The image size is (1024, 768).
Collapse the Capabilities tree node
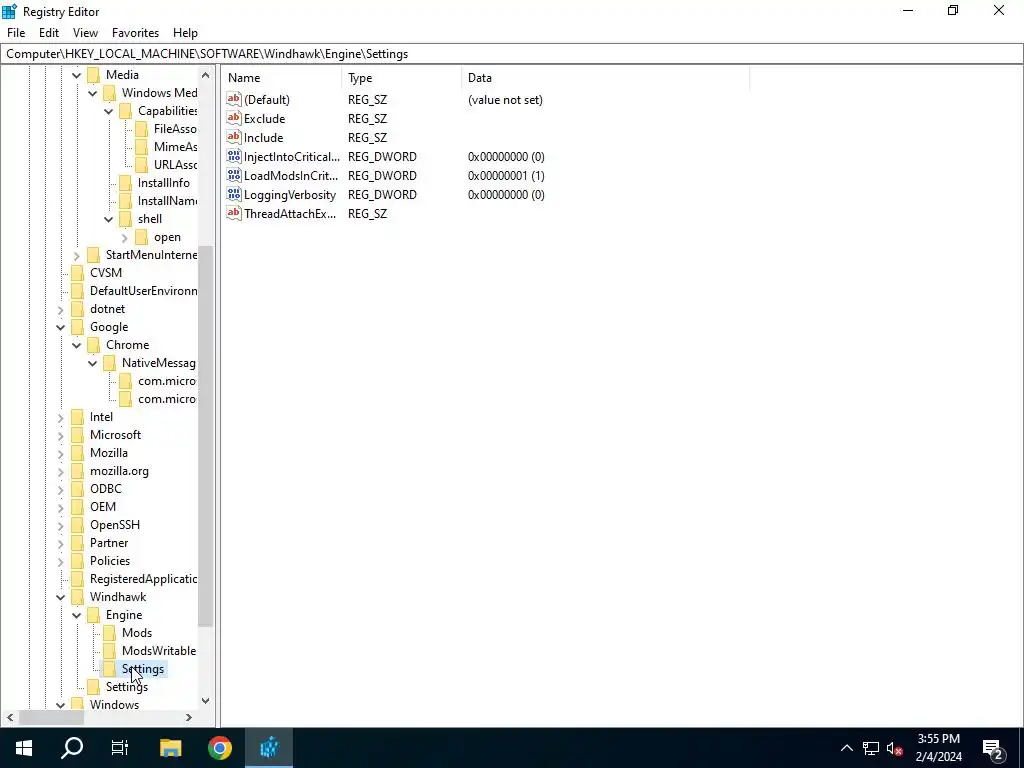tap(108, 112)
